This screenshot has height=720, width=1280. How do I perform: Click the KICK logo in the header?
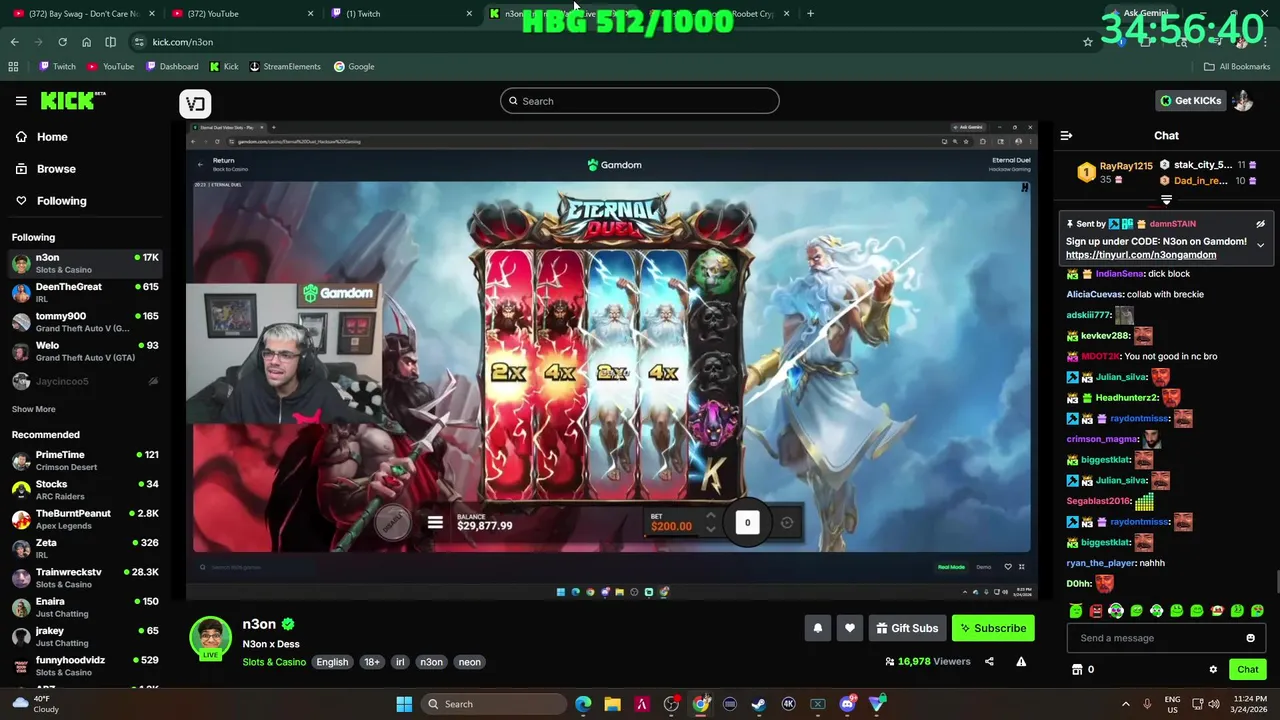[72, 101]
